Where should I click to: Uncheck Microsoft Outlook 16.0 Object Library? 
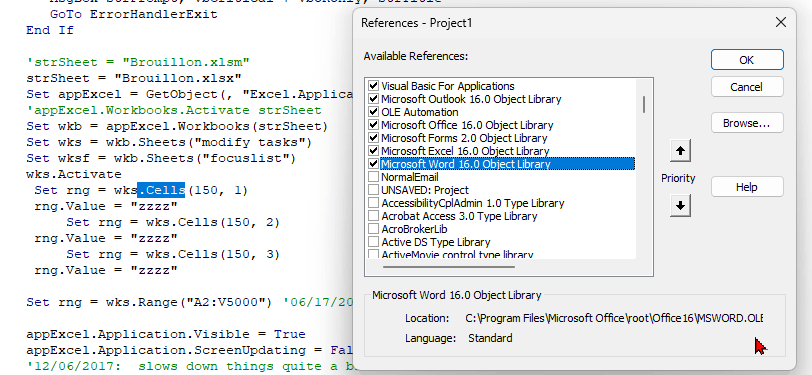click(x=373, y=99)
